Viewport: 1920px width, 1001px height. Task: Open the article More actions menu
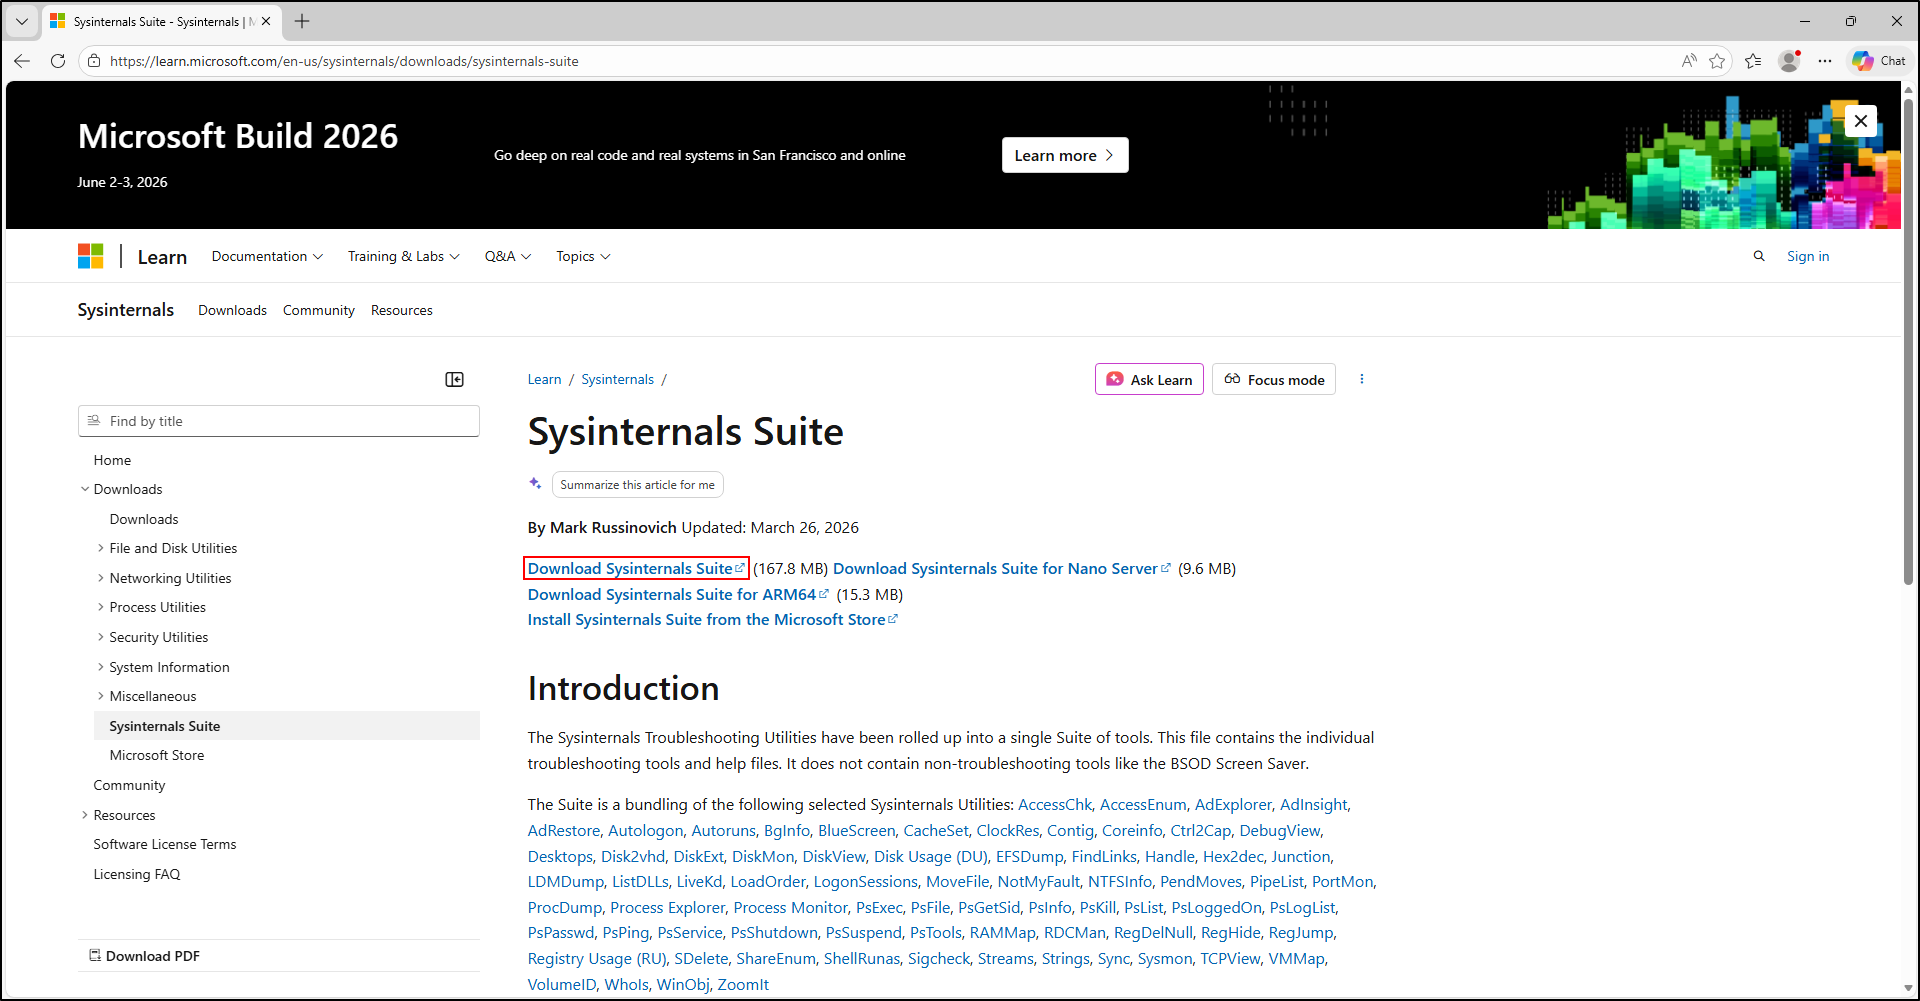(1361, 379)
